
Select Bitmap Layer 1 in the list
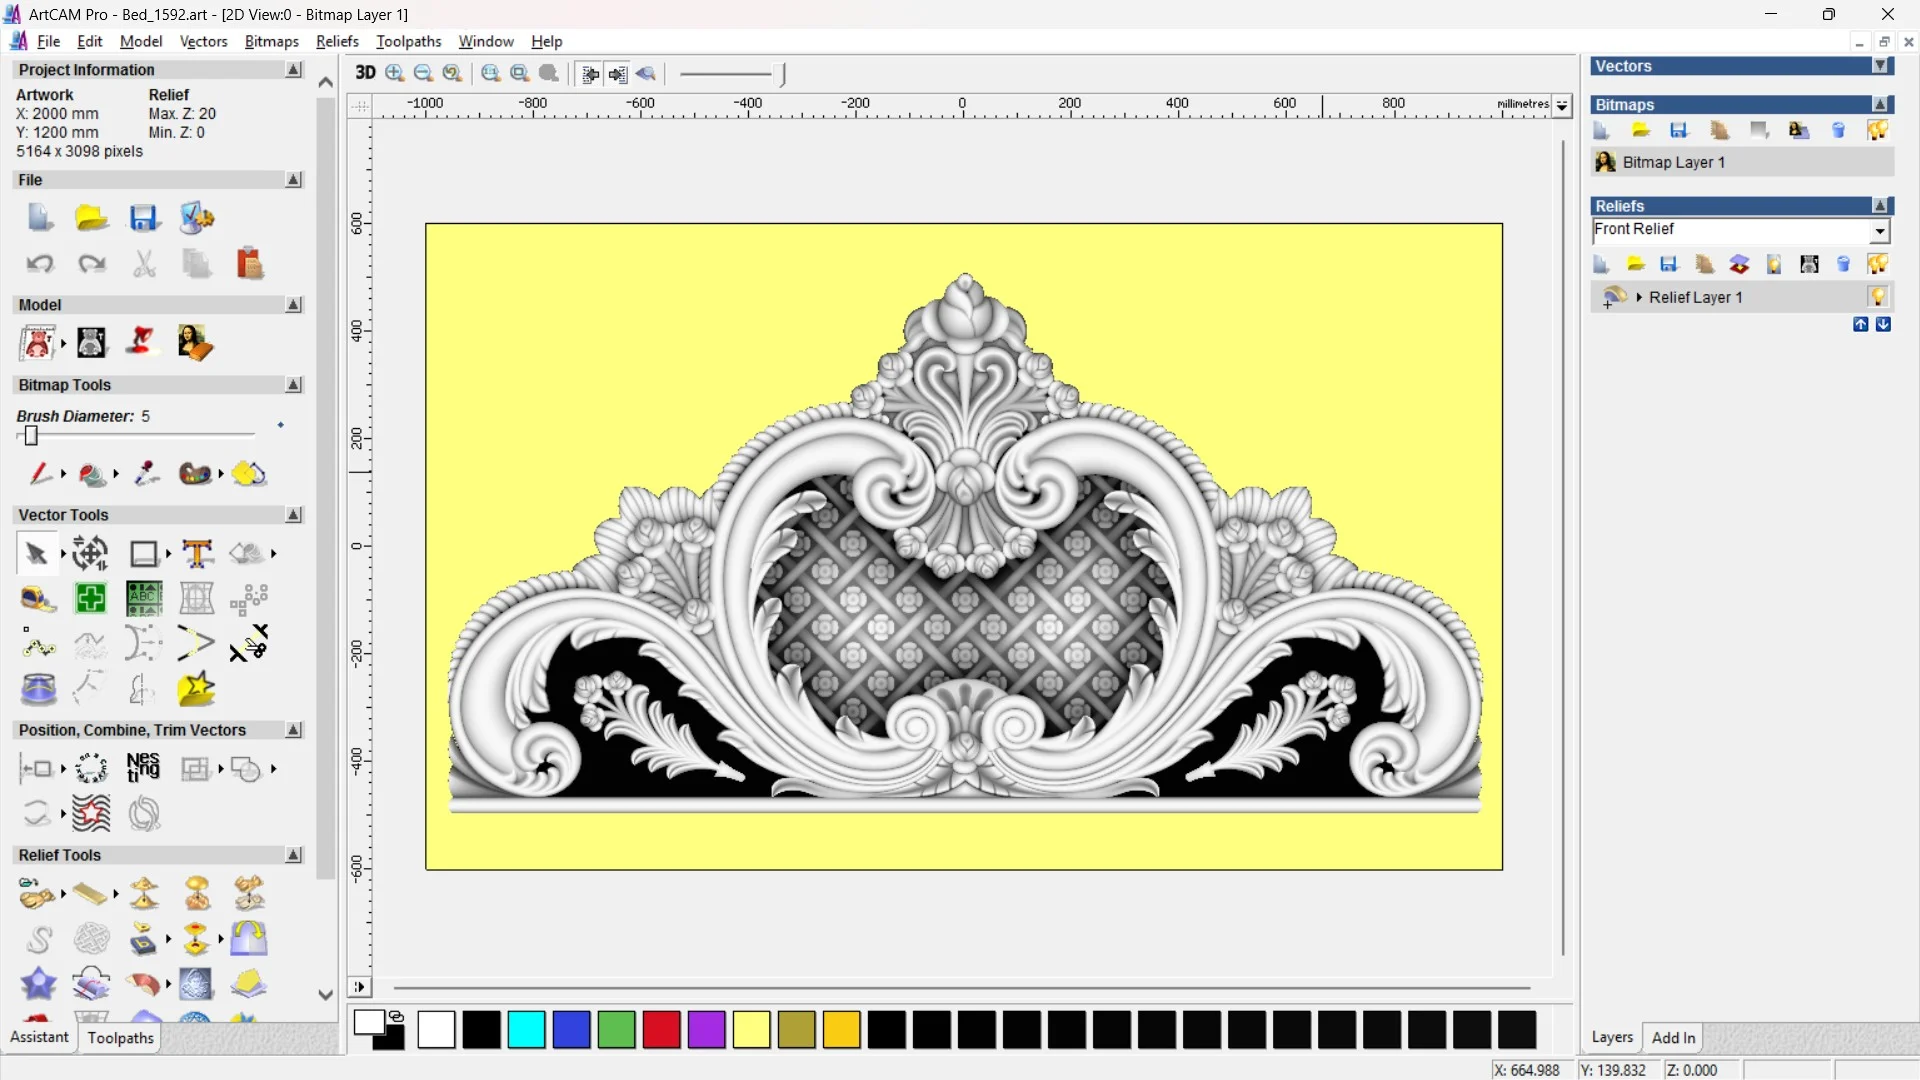tap(1672, 162)
